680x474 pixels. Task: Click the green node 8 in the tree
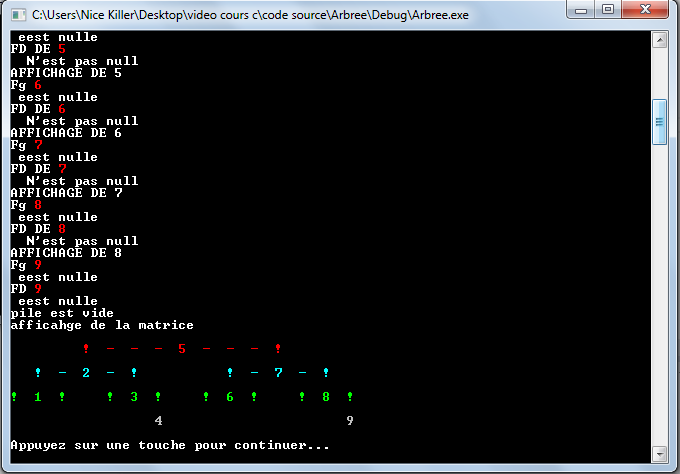pos(326,397)
